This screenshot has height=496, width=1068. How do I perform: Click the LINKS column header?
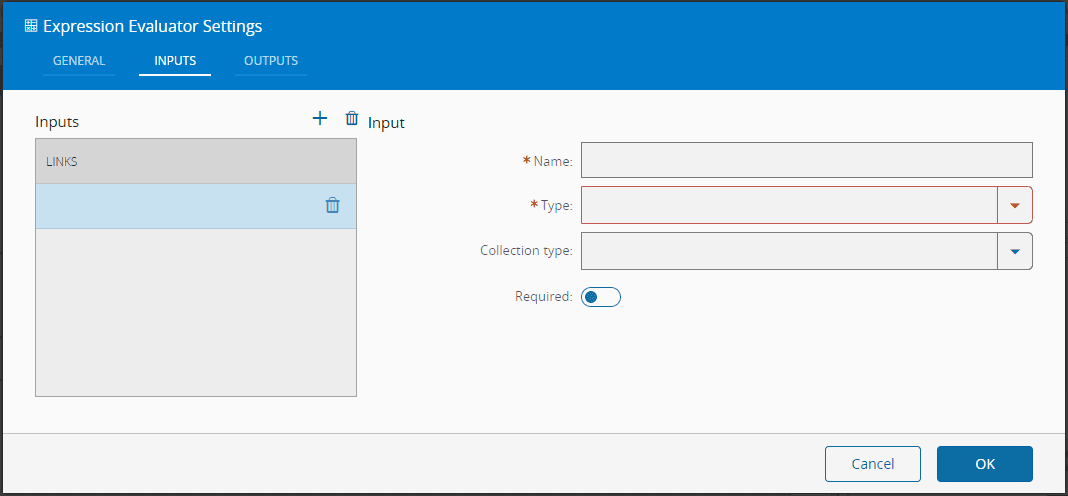[195, 161]
